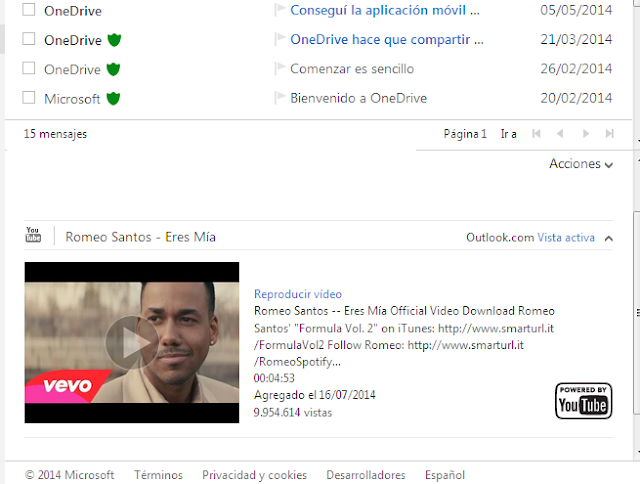Viewport: 640px width, 484px height.
Task: Open 'Bienvenido a OneDrive' email
Action: tap(358, 98)
